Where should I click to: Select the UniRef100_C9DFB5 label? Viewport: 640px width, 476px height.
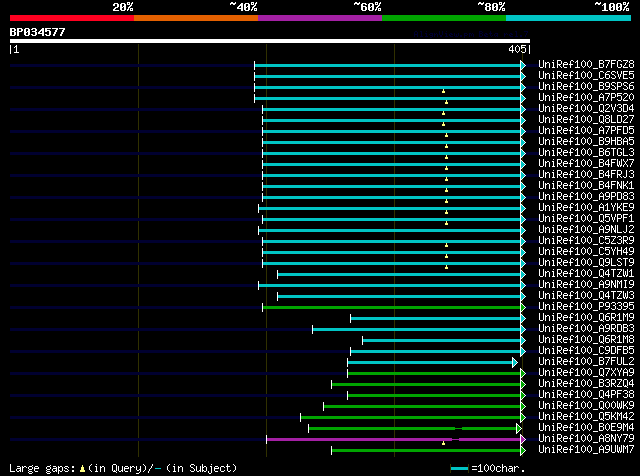pos(586,351)
